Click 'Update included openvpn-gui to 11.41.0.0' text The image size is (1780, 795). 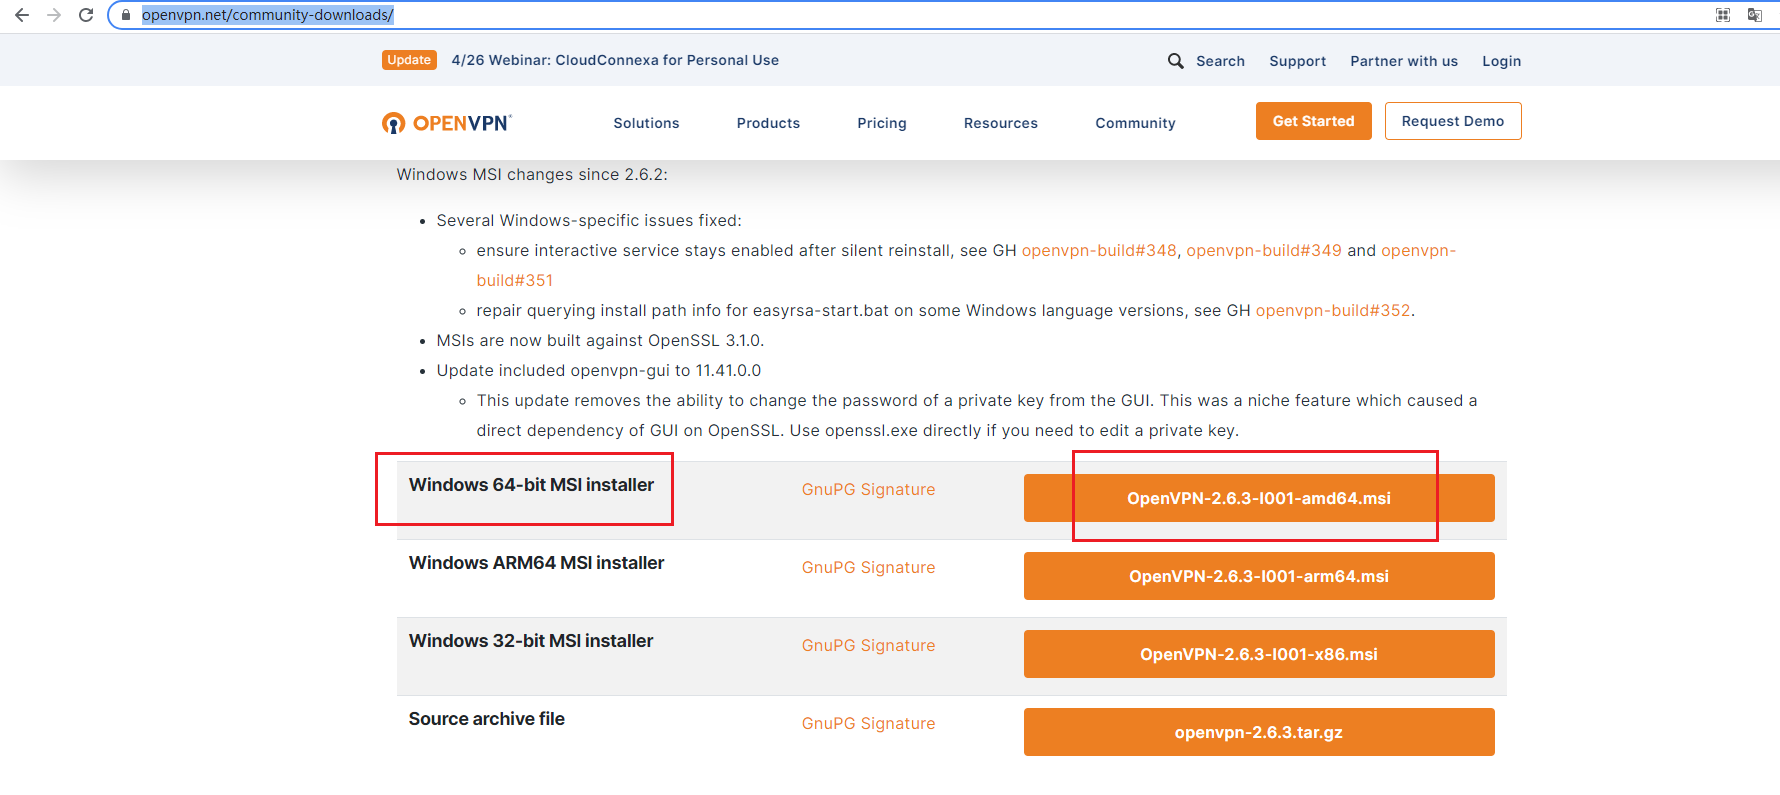click(x=599, y=370)
